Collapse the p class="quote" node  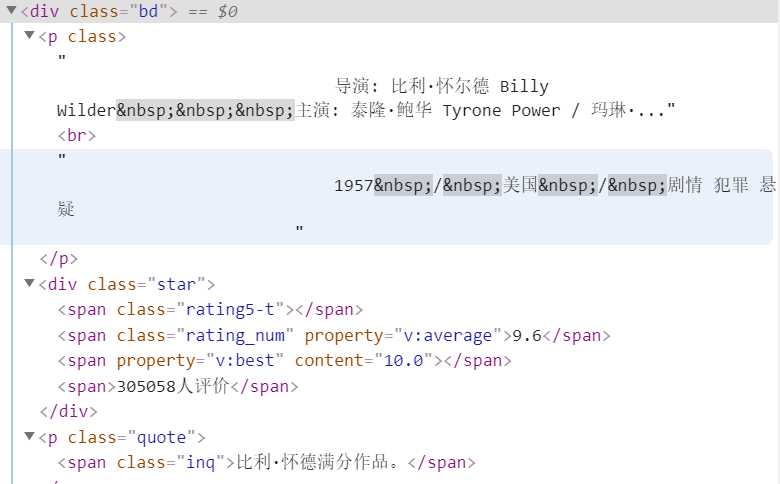click(x=29, y=436)
